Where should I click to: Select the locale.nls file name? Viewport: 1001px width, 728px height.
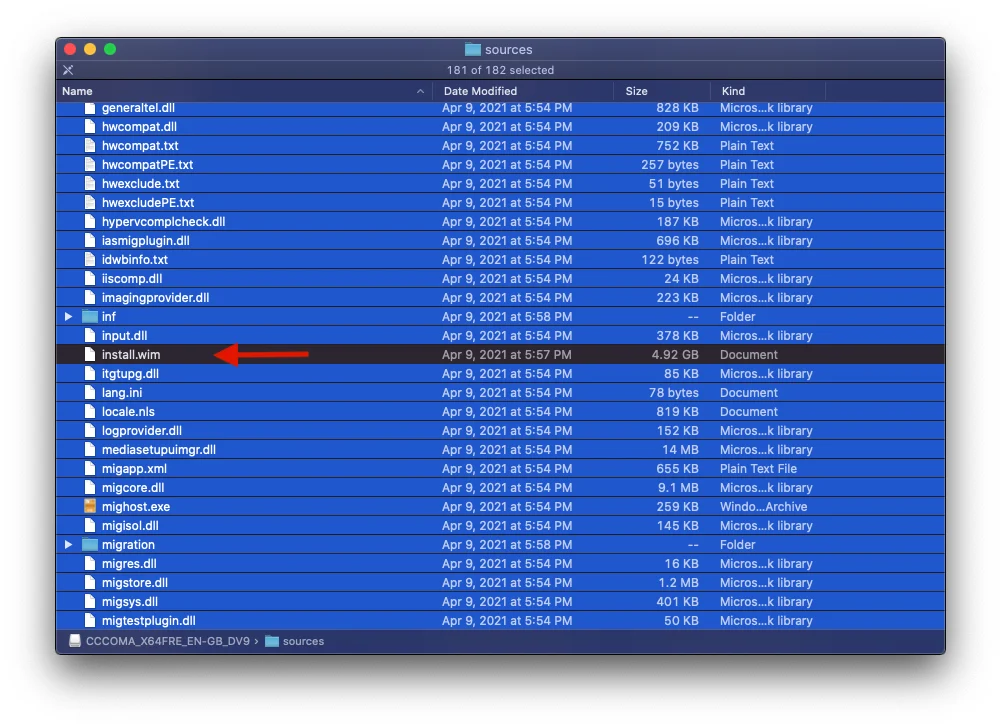128,412
